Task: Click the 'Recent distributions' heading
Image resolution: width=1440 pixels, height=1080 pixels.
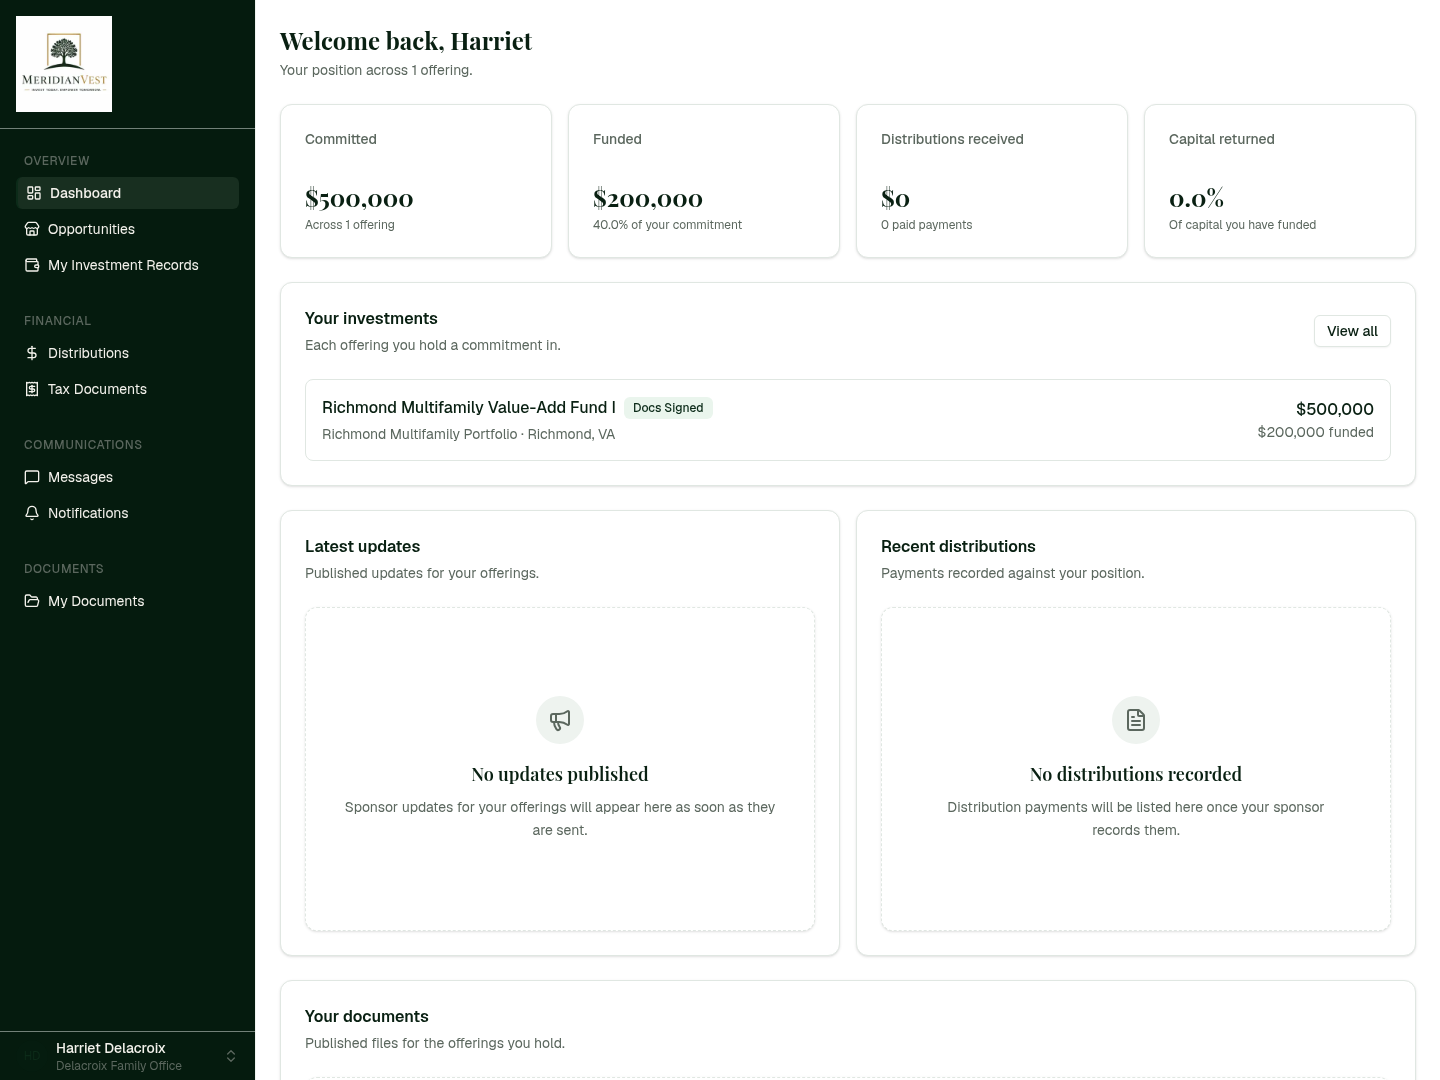Action: (x=958, y=546)
